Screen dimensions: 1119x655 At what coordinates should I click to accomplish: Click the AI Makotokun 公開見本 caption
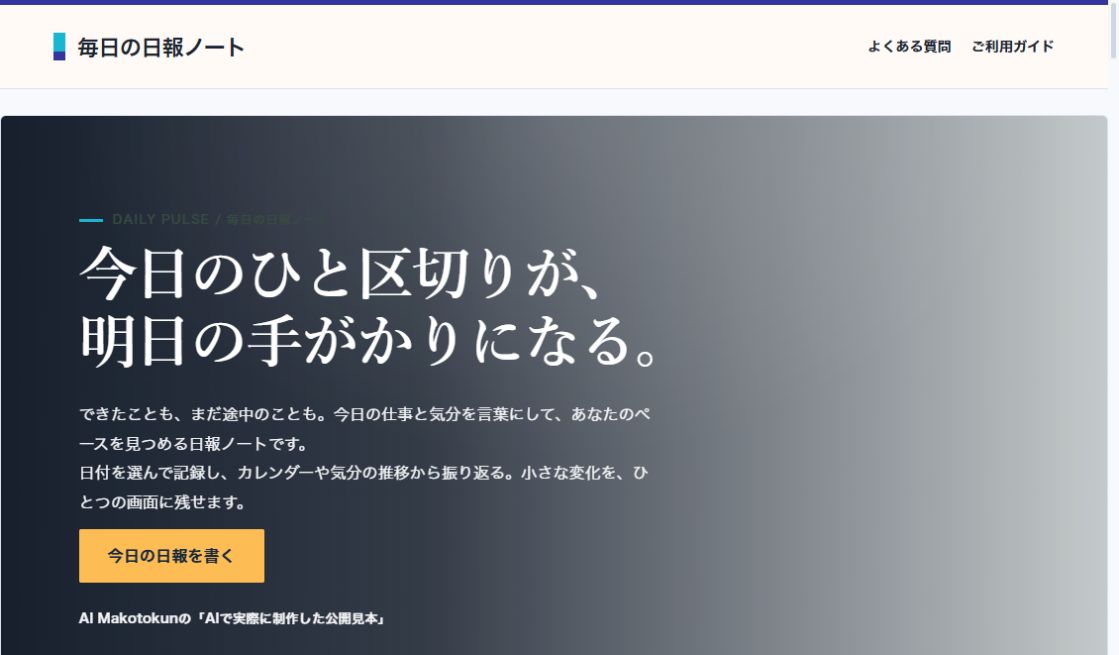233,618
